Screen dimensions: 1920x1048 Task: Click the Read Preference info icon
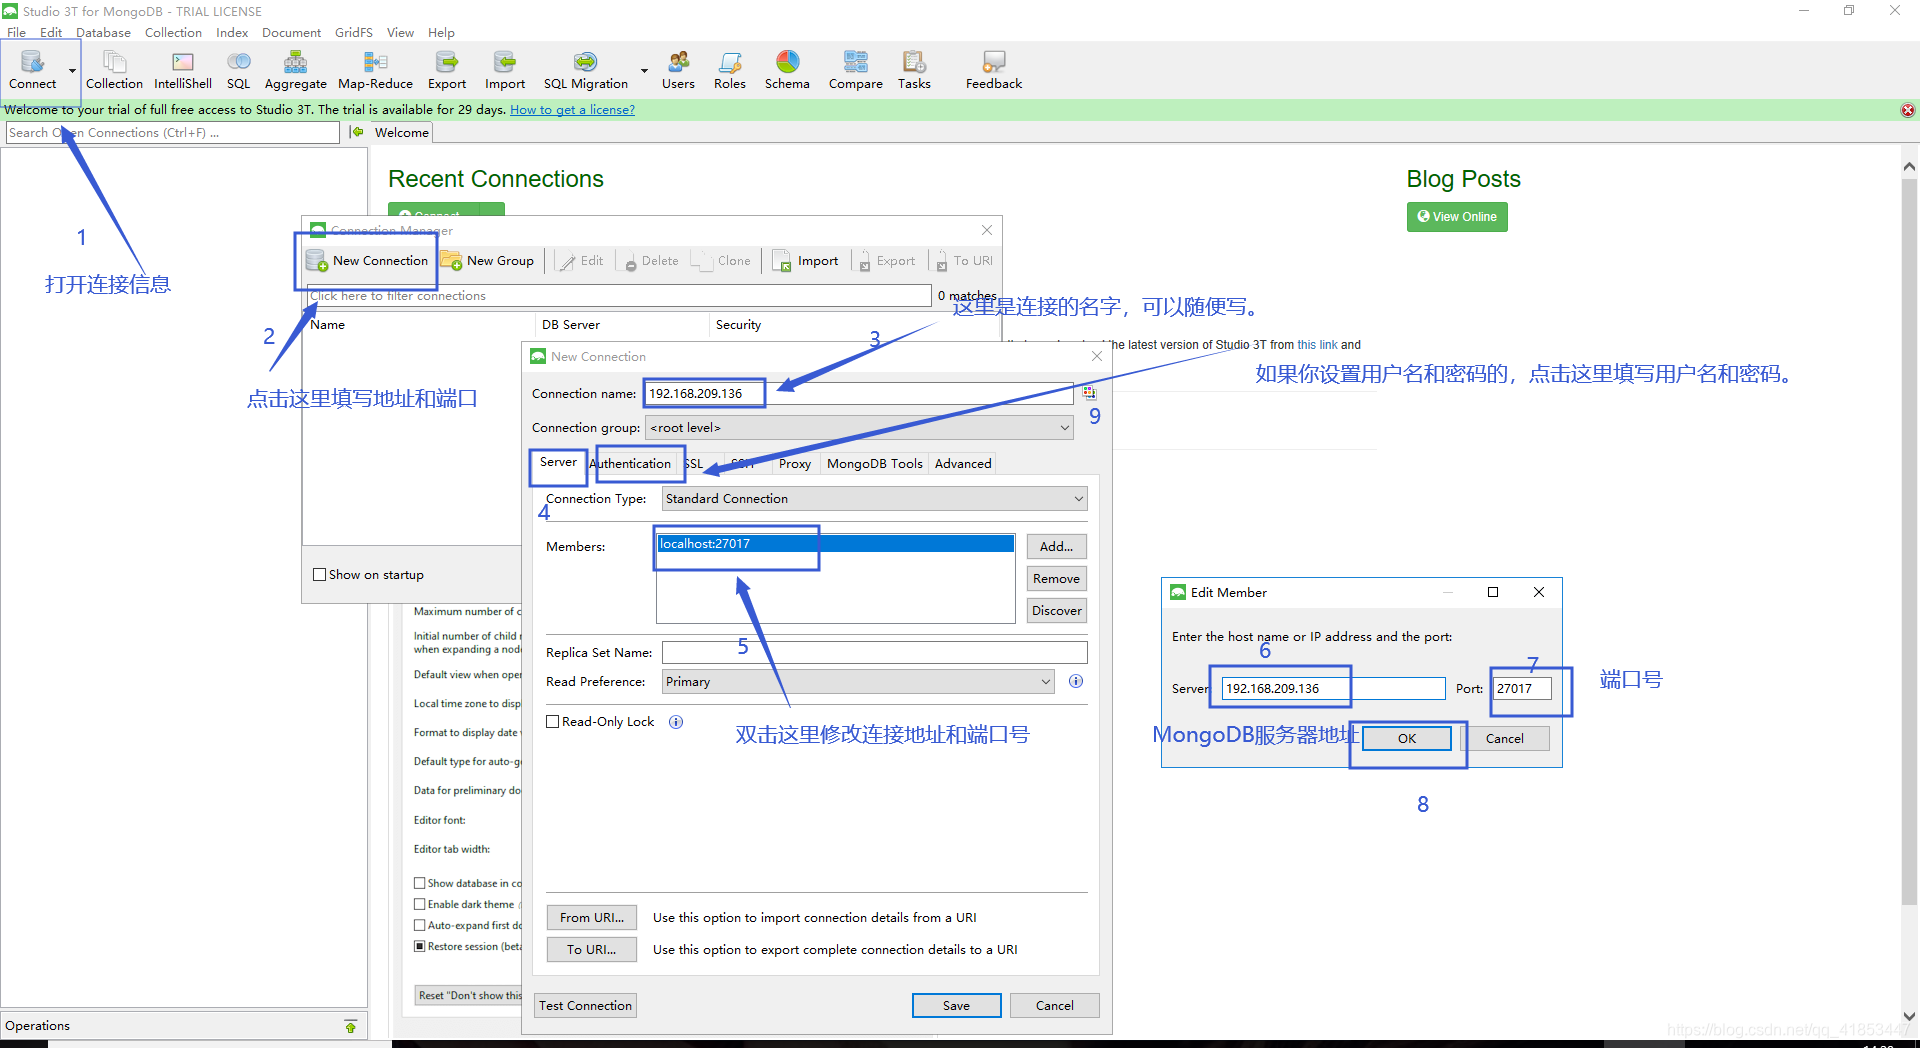(1076, 681)
